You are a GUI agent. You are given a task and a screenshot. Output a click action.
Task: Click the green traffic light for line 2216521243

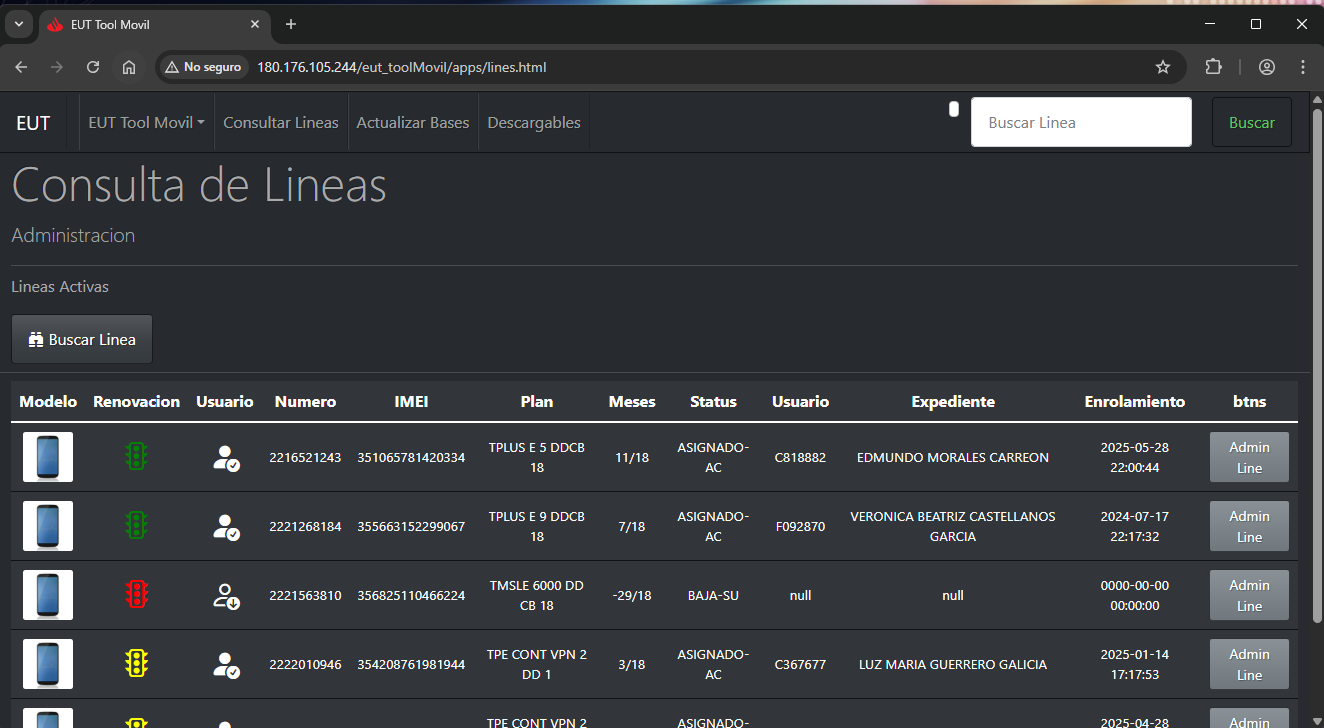136,457
